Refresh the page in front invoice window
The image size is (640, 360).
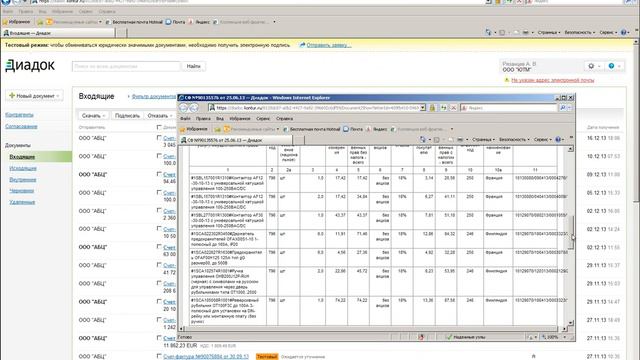(x=443, y=108)
